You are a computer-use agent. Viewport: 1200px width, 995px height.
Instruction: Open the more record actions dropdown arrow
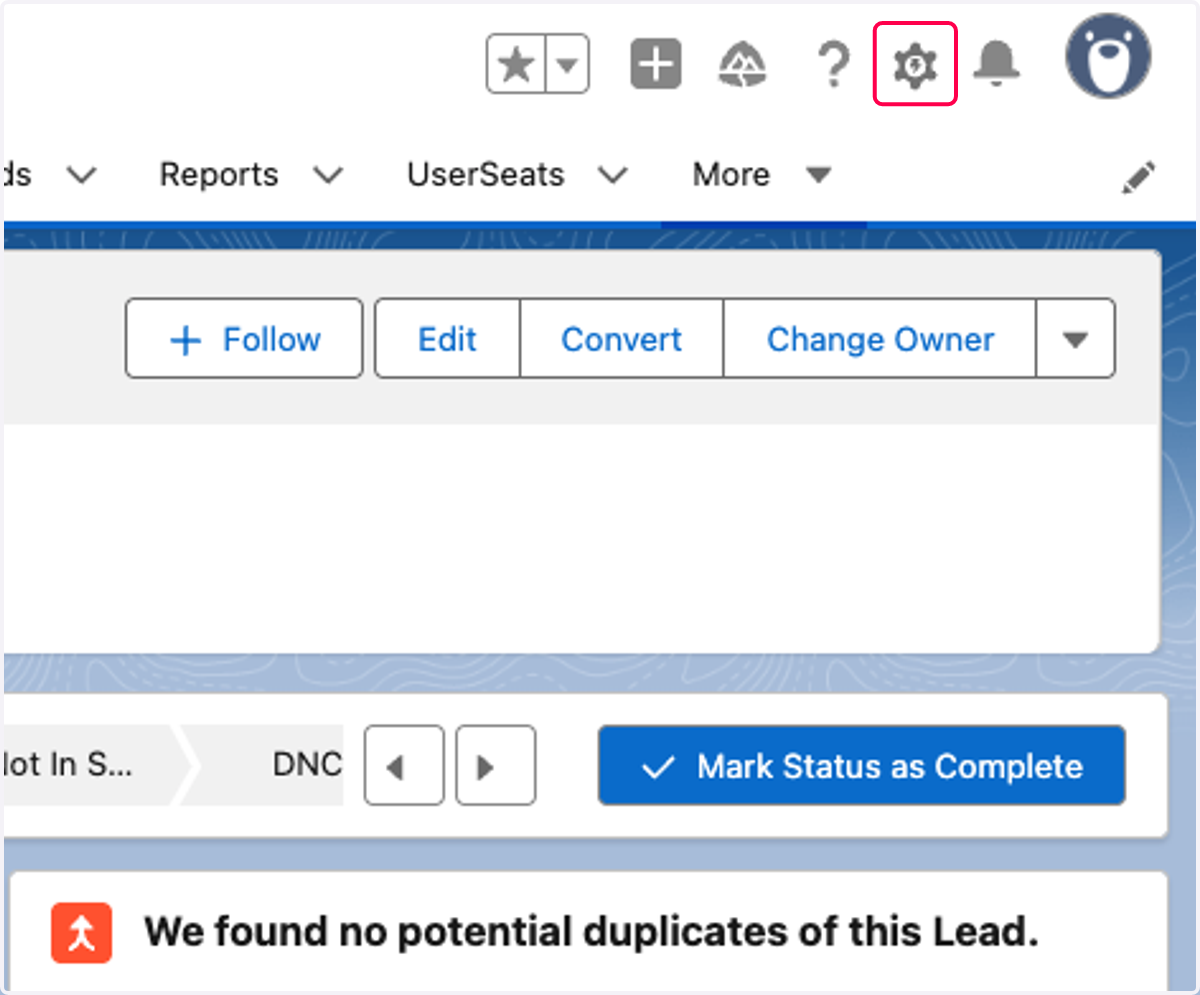tap(1075, 339)
